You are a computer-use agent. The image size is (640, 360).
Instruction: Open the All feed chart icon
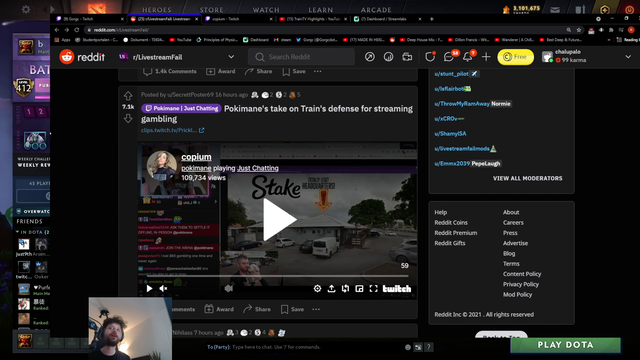click(388, 57)
